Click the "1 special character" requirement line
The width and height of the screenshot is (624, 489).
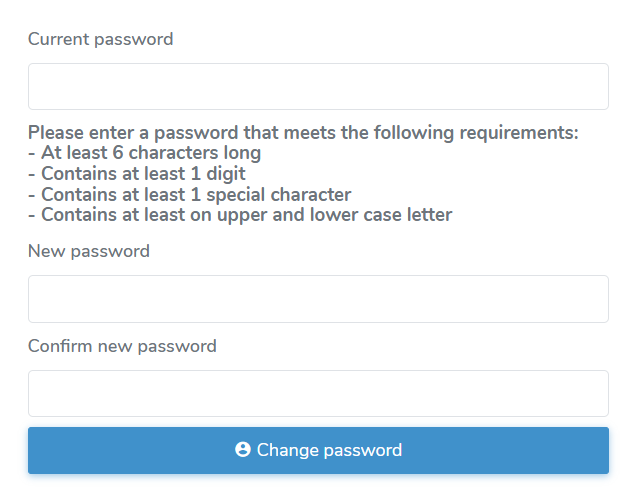tap(189, 194)
